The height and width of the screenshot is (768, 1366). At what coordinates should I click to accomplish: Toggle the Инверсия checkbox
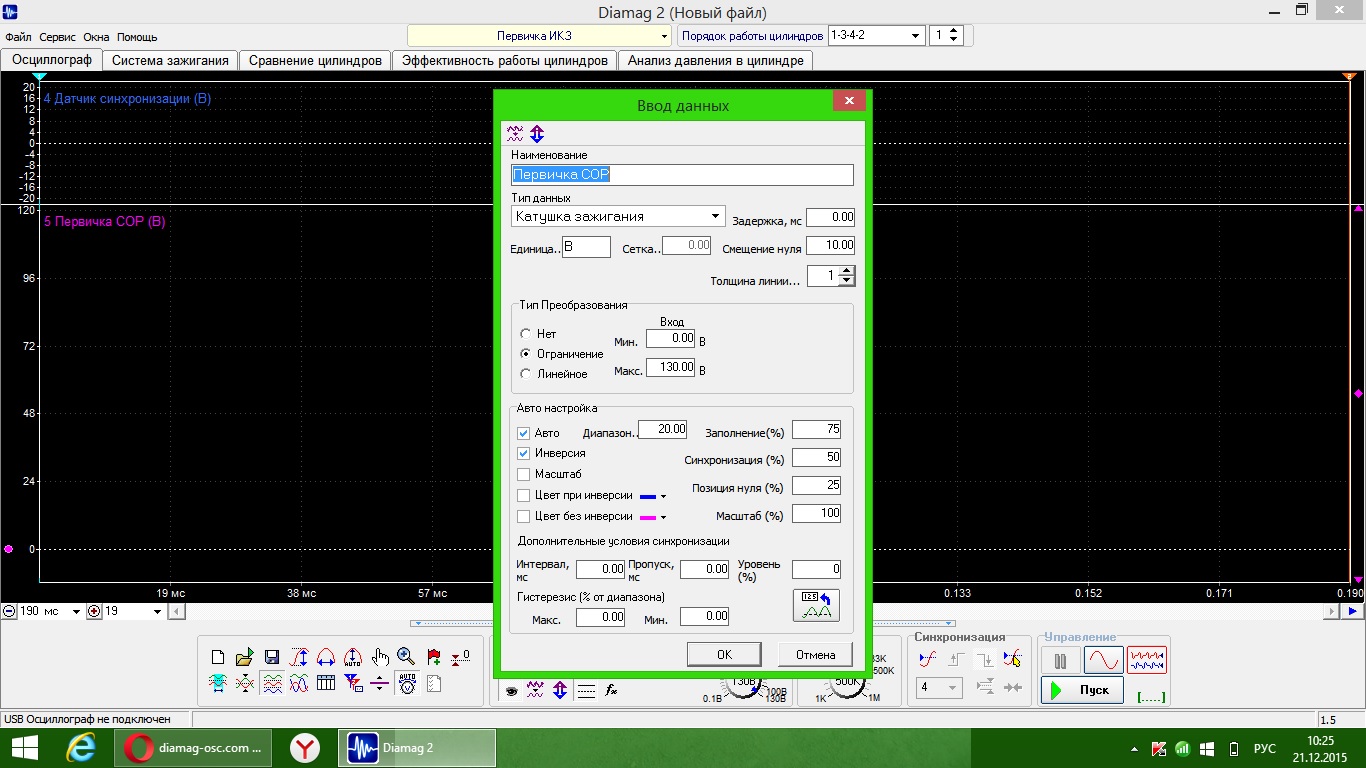point(523,454)
